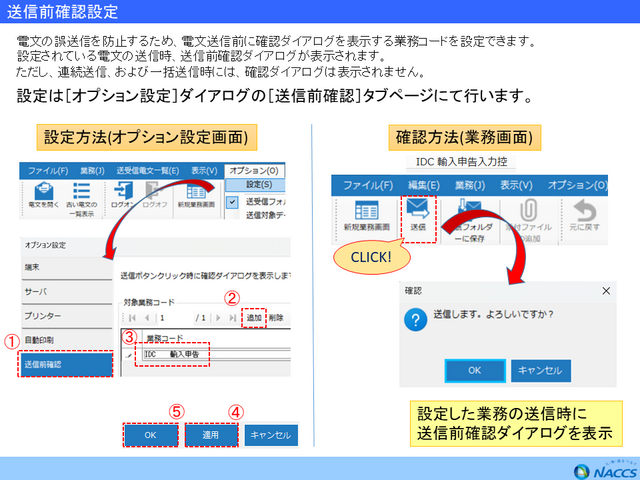Open 表示(V) menu in options window
Viewport: 640px width, 480px height.
click(204, 171)
